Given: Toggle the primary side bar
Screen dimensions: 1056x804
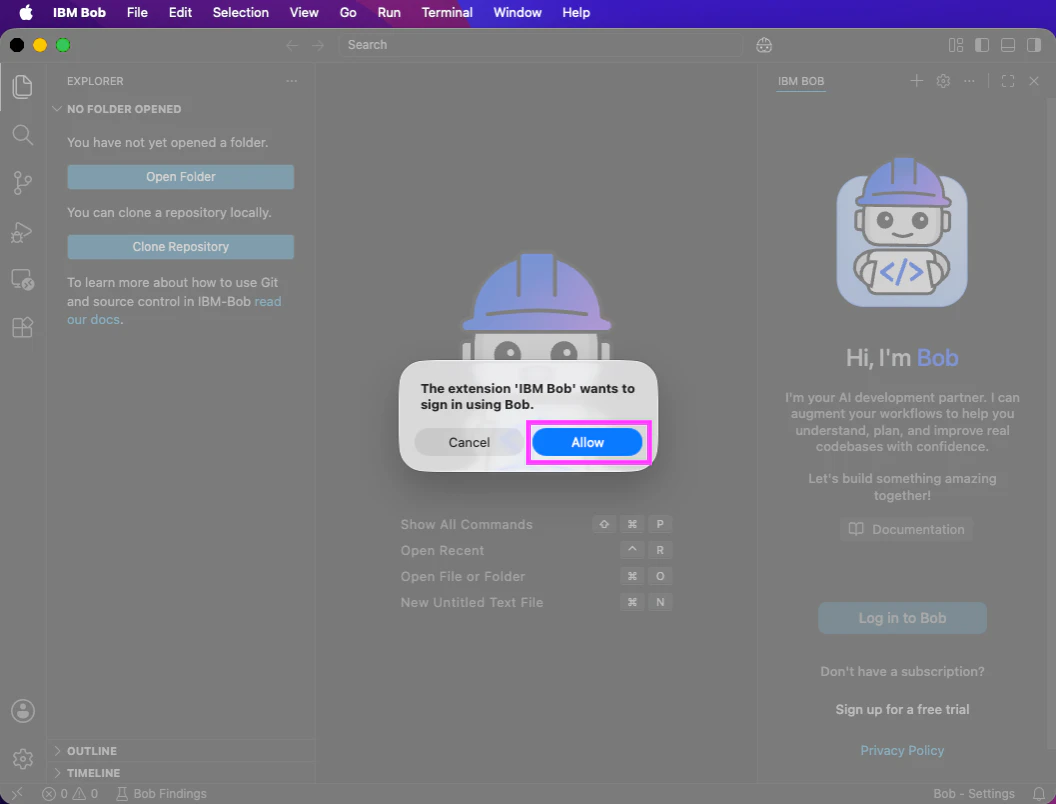Looking at the screenshot, I should 982,45.
